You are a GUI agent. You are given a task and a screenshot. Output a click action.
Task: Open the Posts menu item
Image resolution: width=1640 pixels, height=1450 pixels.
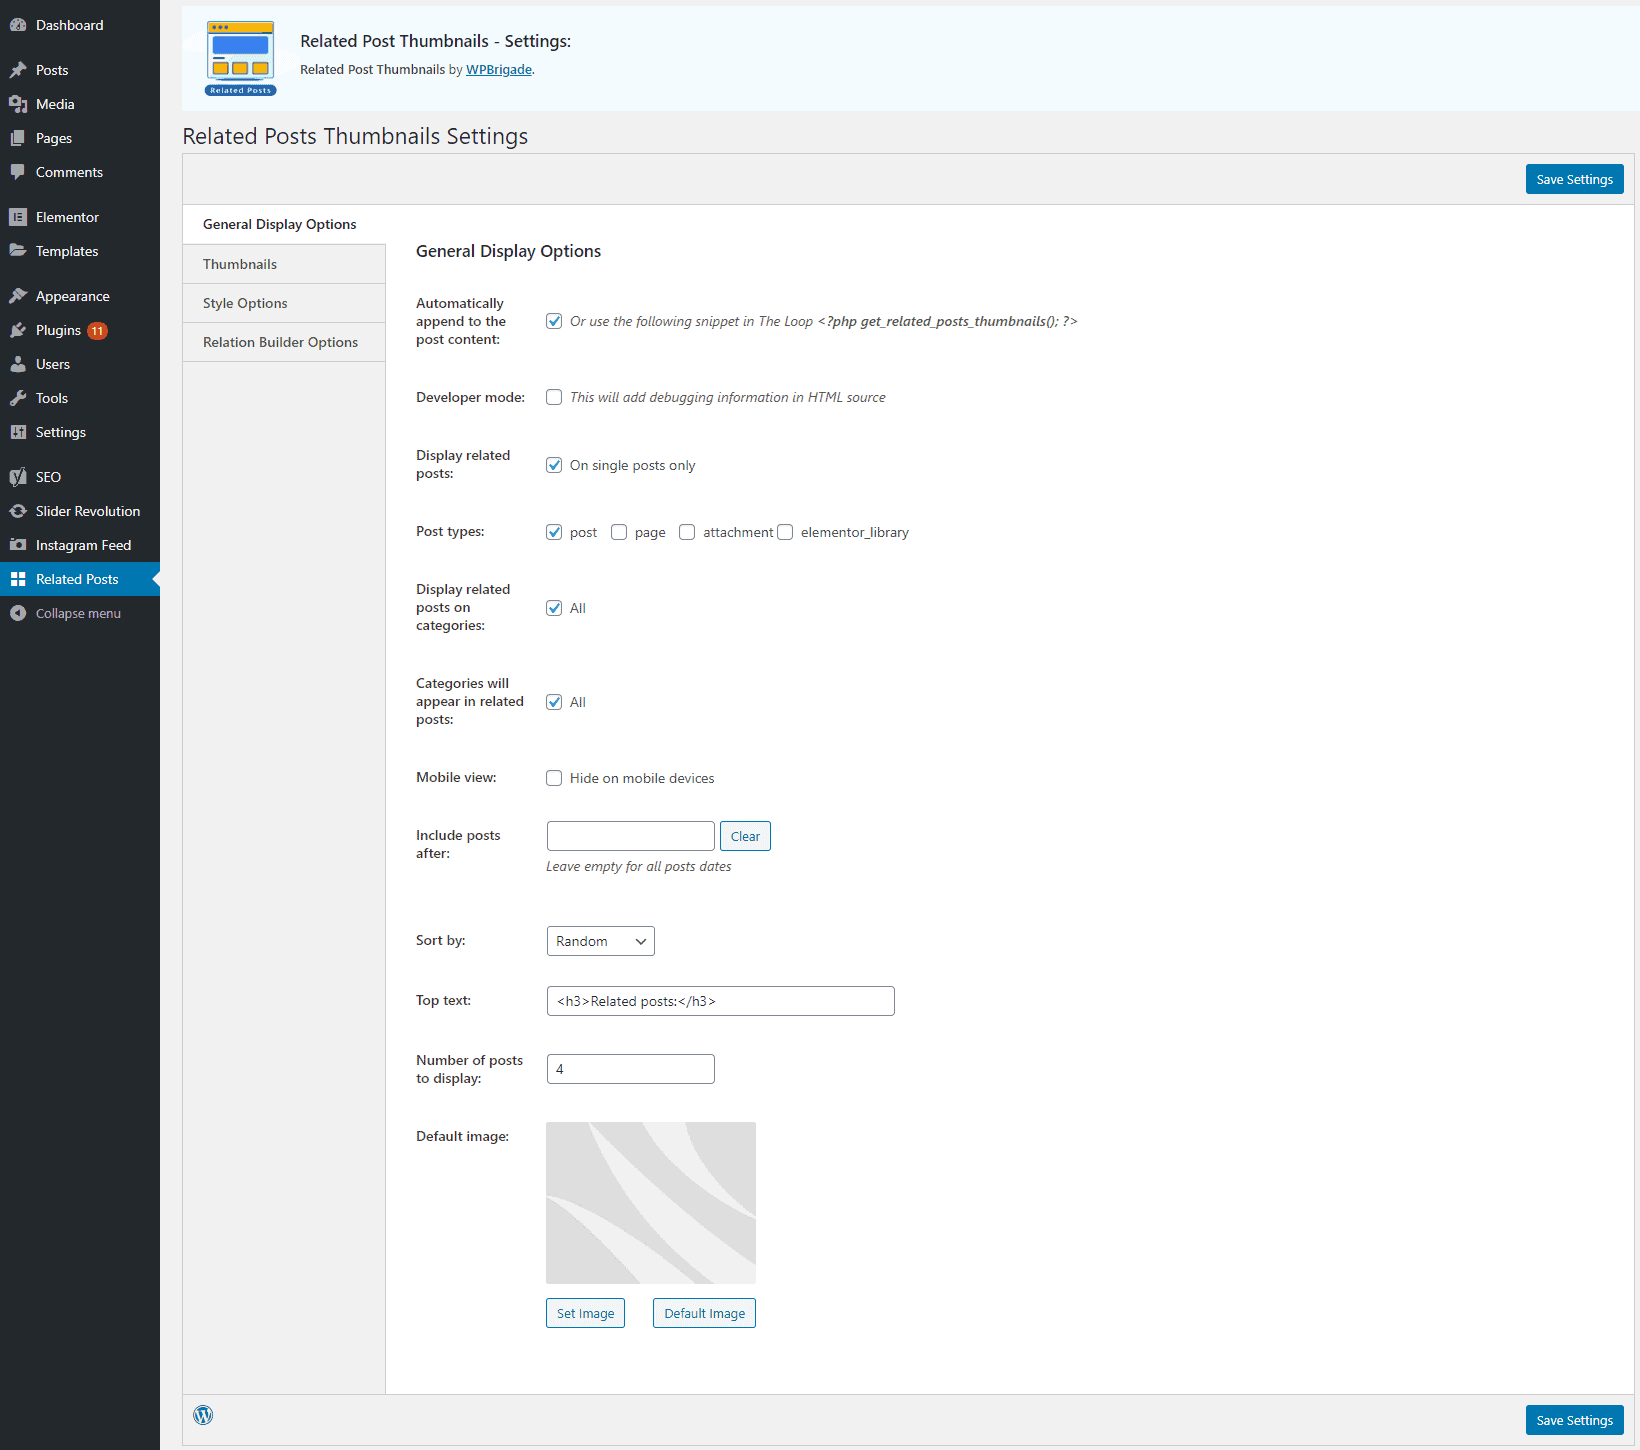pos(80,70)
